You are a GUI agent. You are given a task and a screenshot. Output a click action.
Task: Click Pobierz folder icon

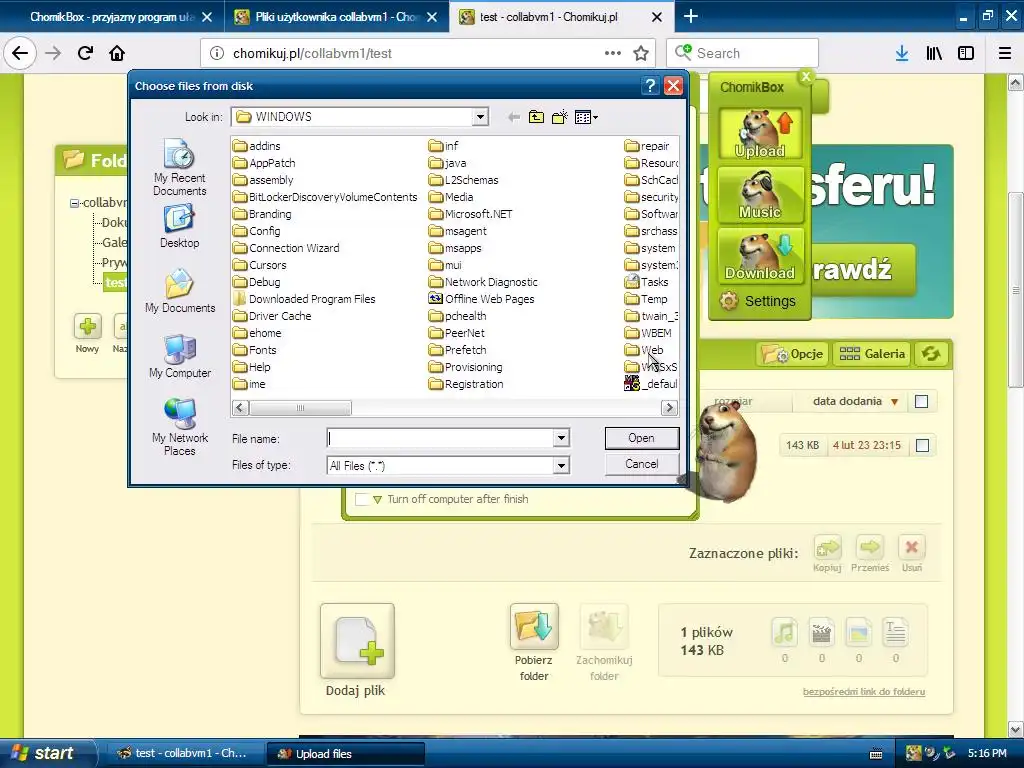coord(534,627)
